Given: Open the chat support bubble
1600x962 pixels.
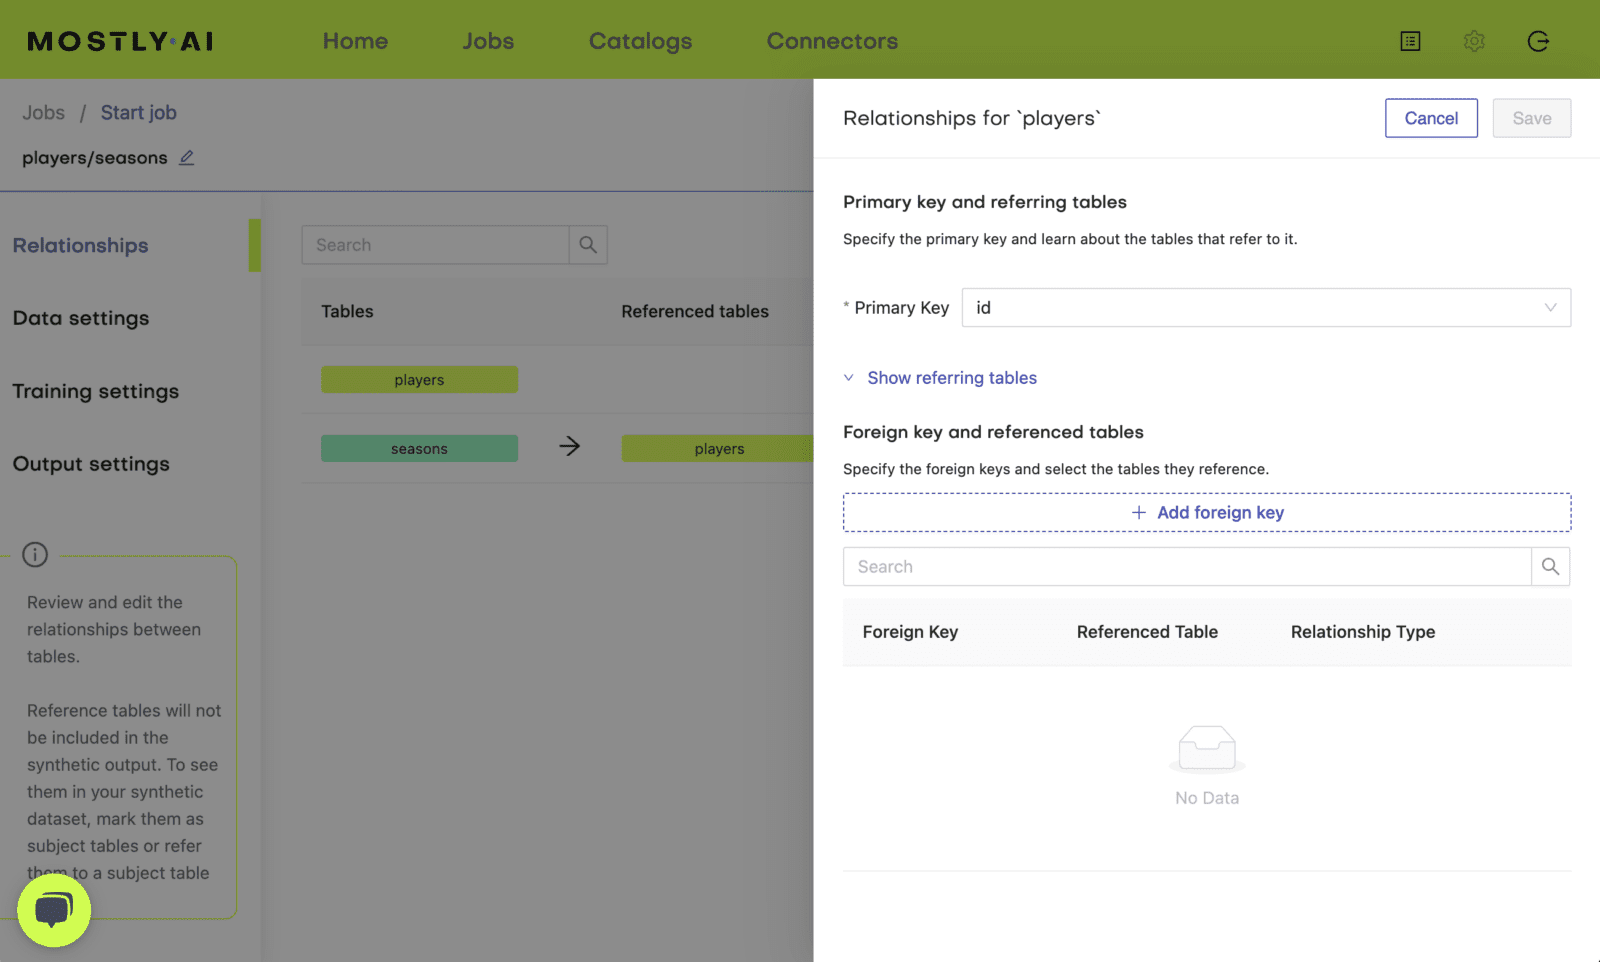Looking at the screenshot, I should tap(54, 910).
